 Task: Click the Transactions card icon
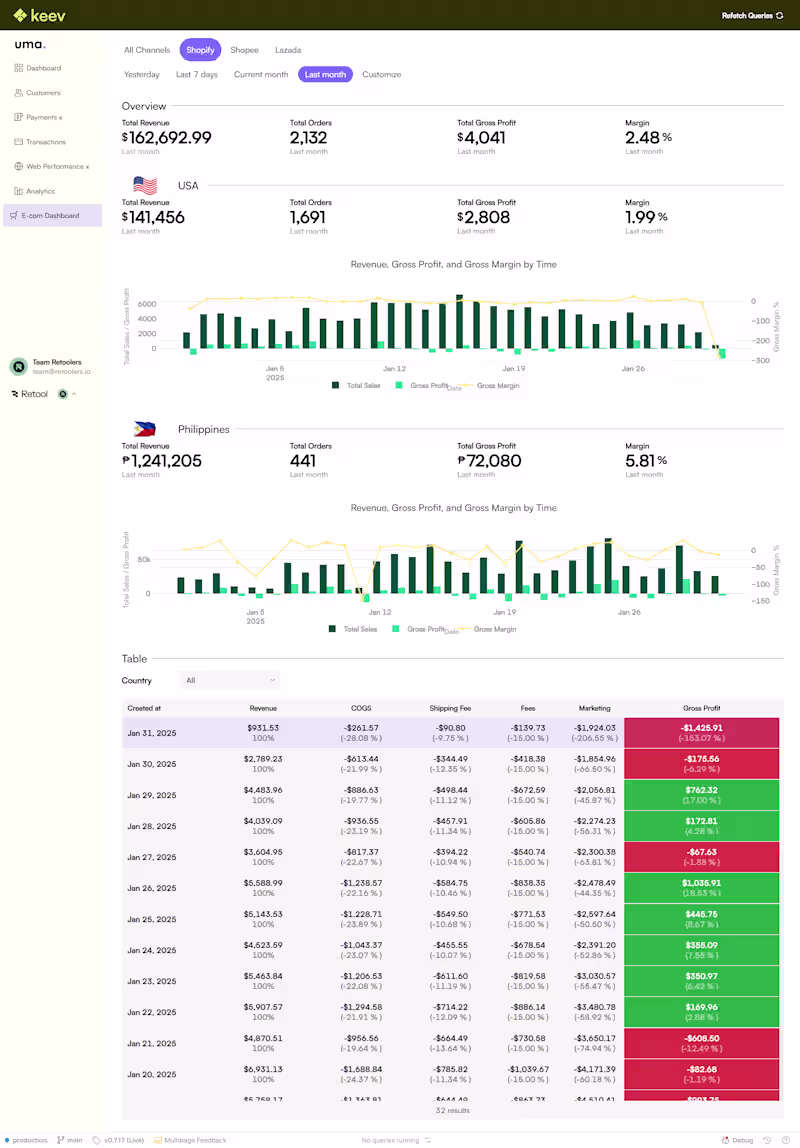18,142
